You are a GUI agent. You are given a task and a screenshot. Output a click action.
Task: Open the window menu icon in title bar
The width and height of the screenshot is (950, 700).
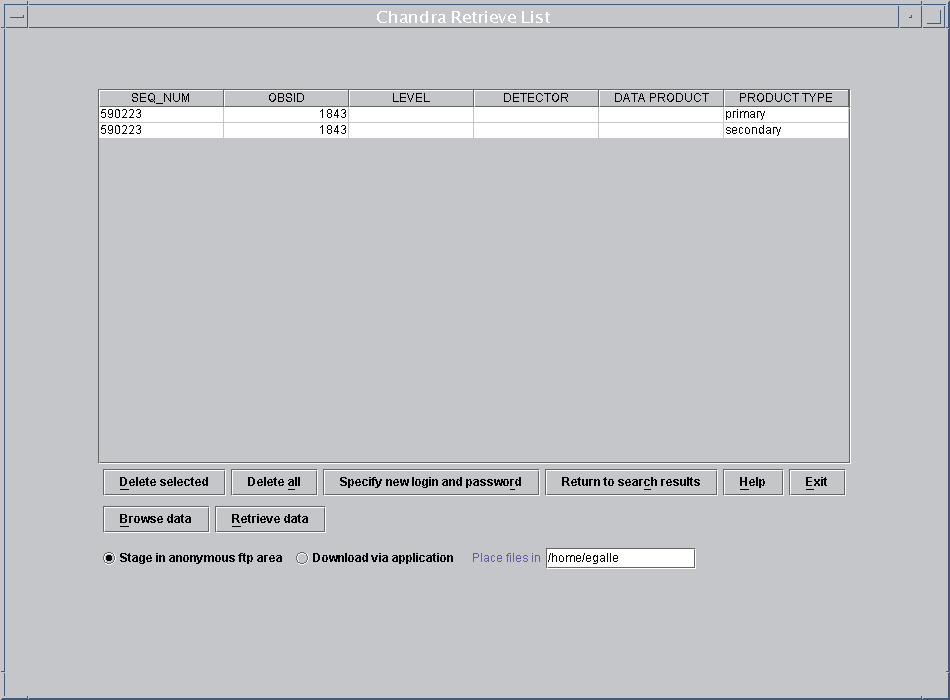tap(16, 16)
